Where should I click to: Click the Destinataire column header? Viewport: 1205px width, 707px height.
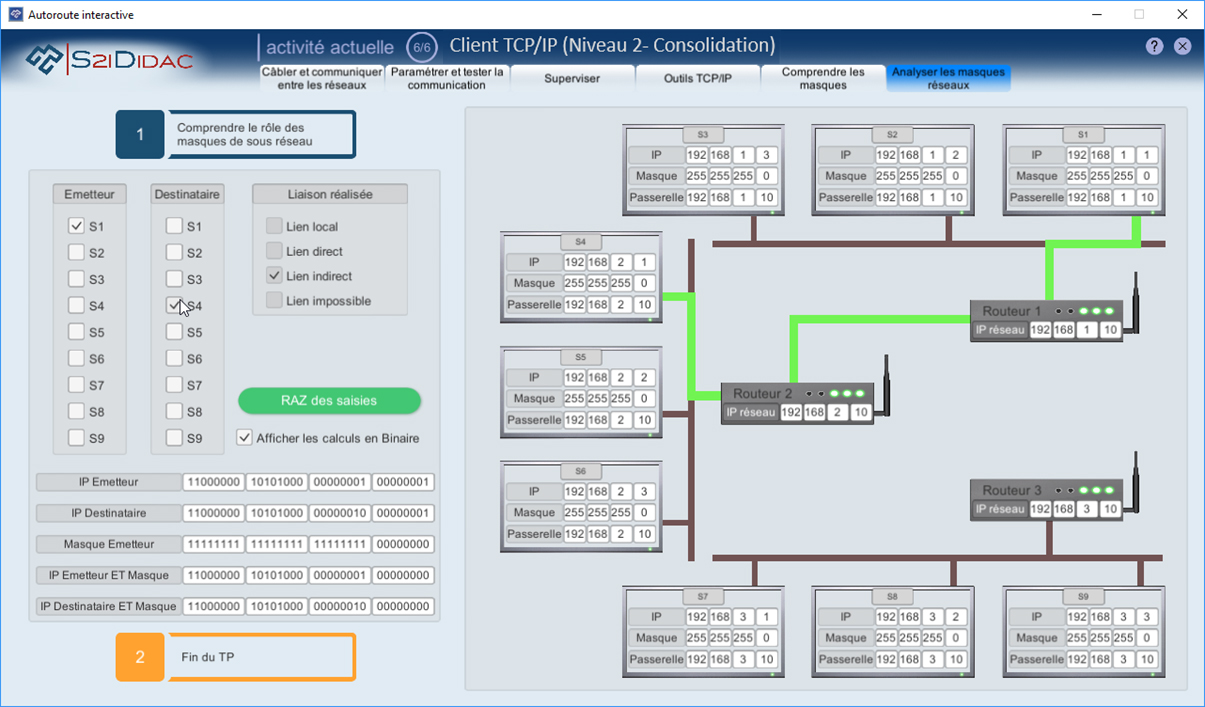(188, 194)
